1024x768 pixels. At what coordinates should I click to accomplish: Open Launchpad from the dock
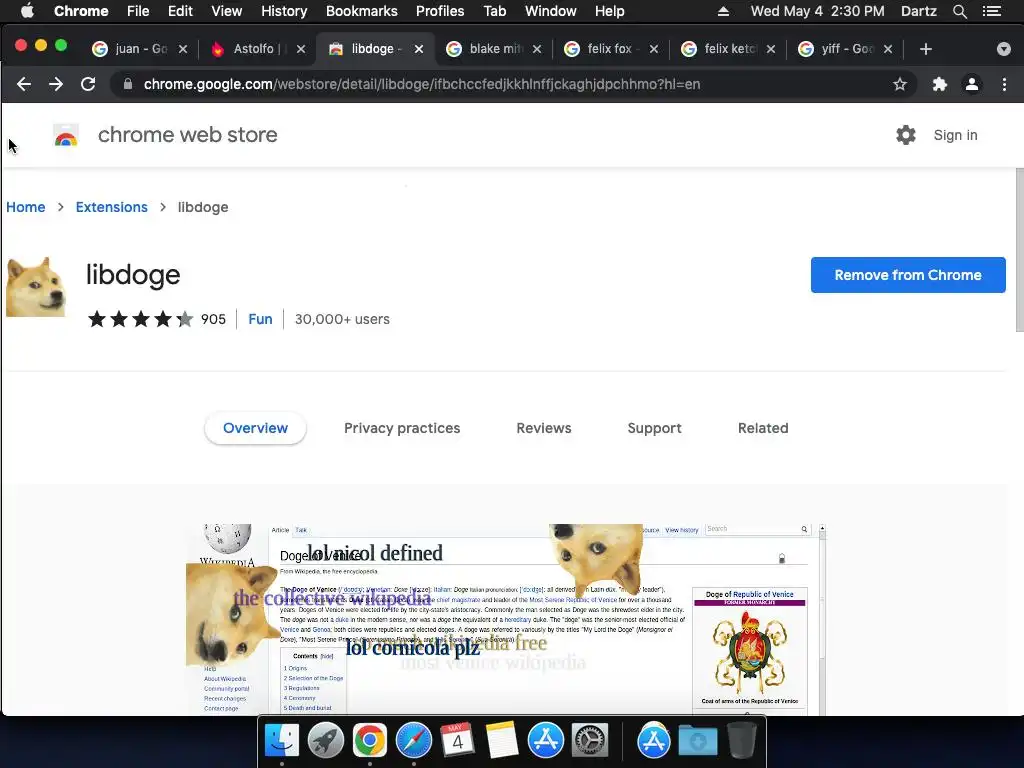point(326,741)
